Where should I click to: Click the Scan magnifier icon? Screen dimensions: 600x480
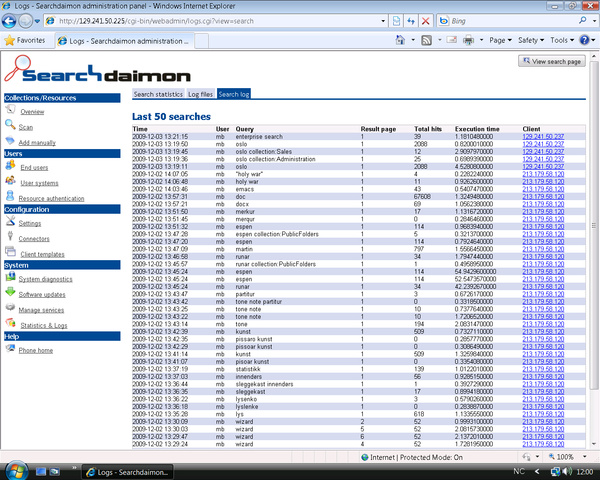(x=10, y=125)
